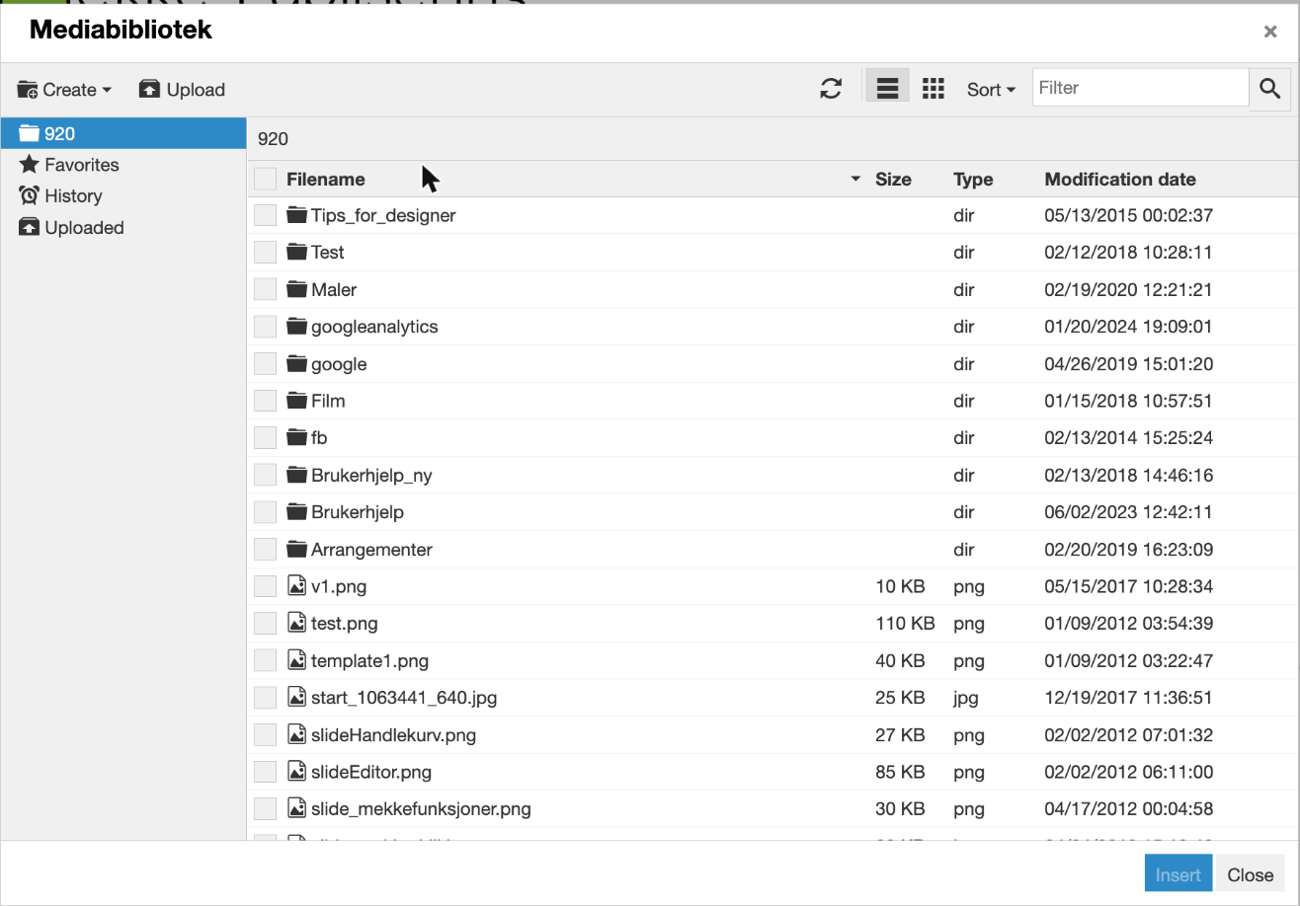
Task: Tick the select-all checkbox in header
Action: (265, 179)
